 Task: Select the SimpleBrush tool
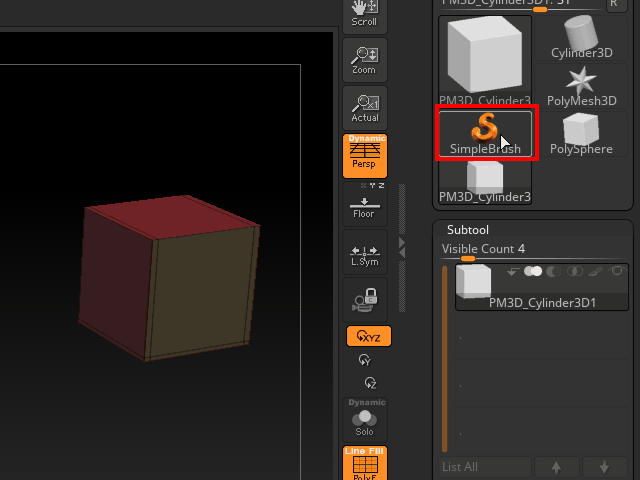pyautogui.click(x=486, y=132)
